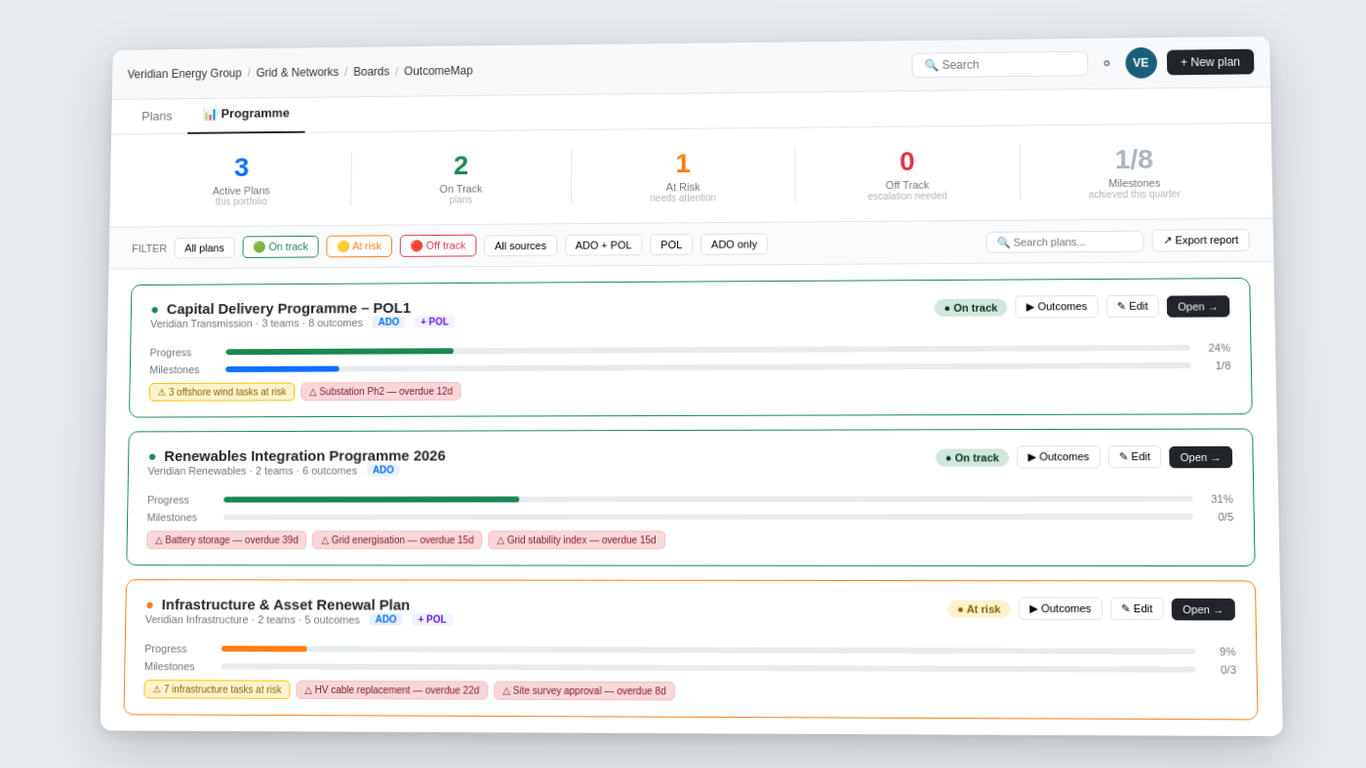Click the green status dot on Renewables Integration card
The width and height of the screenshot is (1366, 768).
point(153,455)
